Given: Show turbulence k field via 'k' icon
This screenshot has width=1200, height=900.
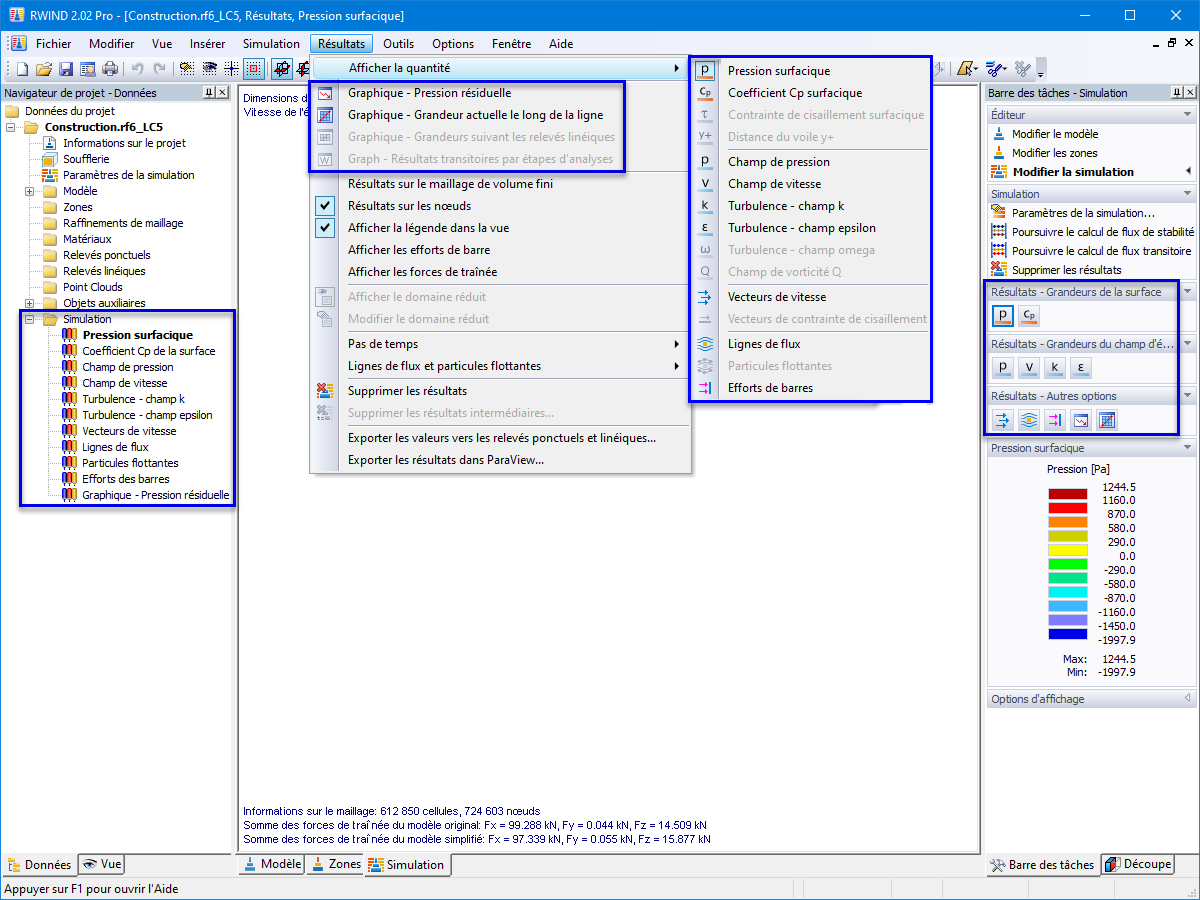Looking at the screenshot, I should 1055,368.
